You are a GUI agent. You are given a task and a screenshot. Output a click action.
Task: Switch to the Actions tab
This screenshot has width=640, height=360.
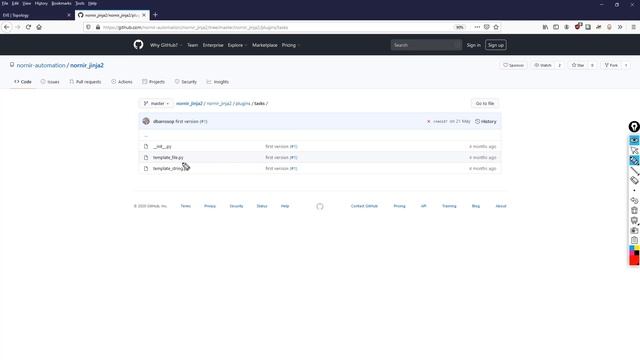tap(122, 82)
